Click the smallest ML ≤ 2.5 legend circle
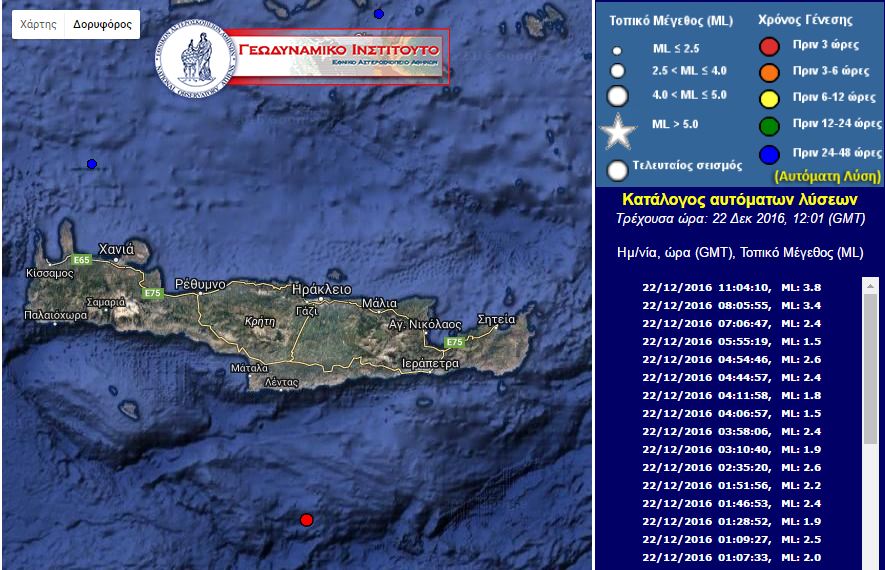The width and height of the screenshot is (885, 570). 617,49
